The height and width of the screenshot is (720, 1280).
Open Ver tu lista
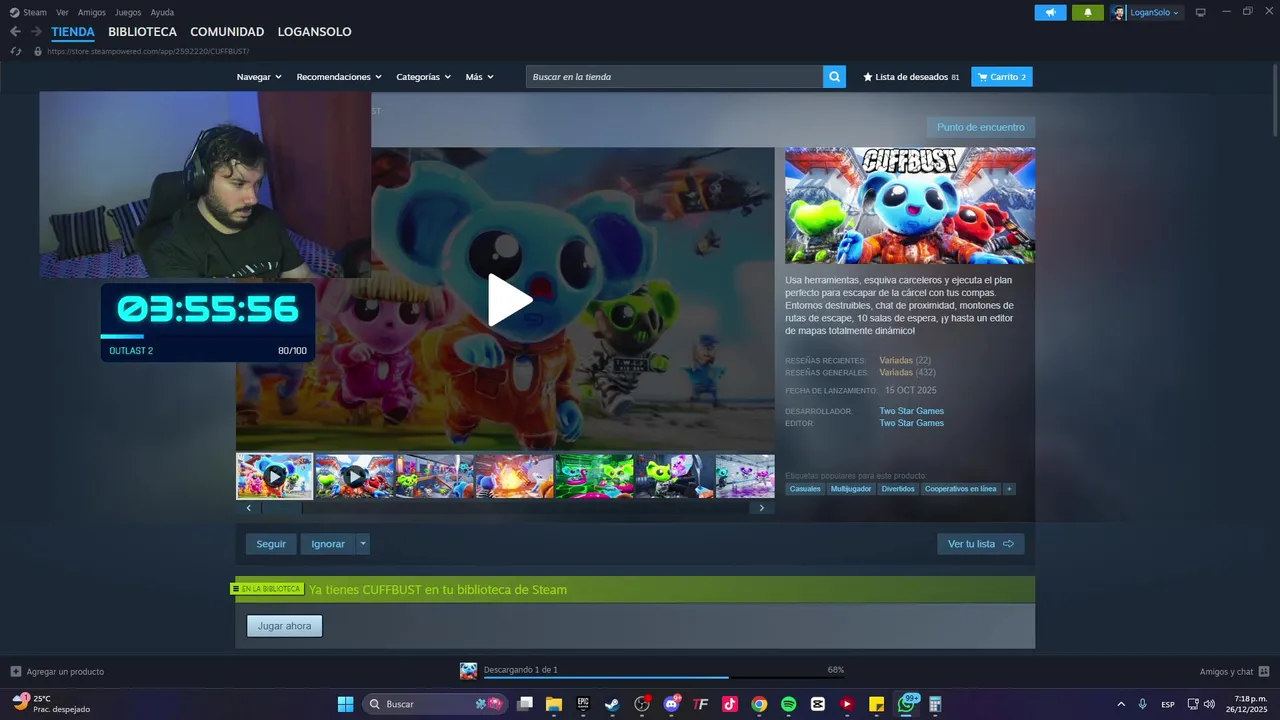[981, 544]
